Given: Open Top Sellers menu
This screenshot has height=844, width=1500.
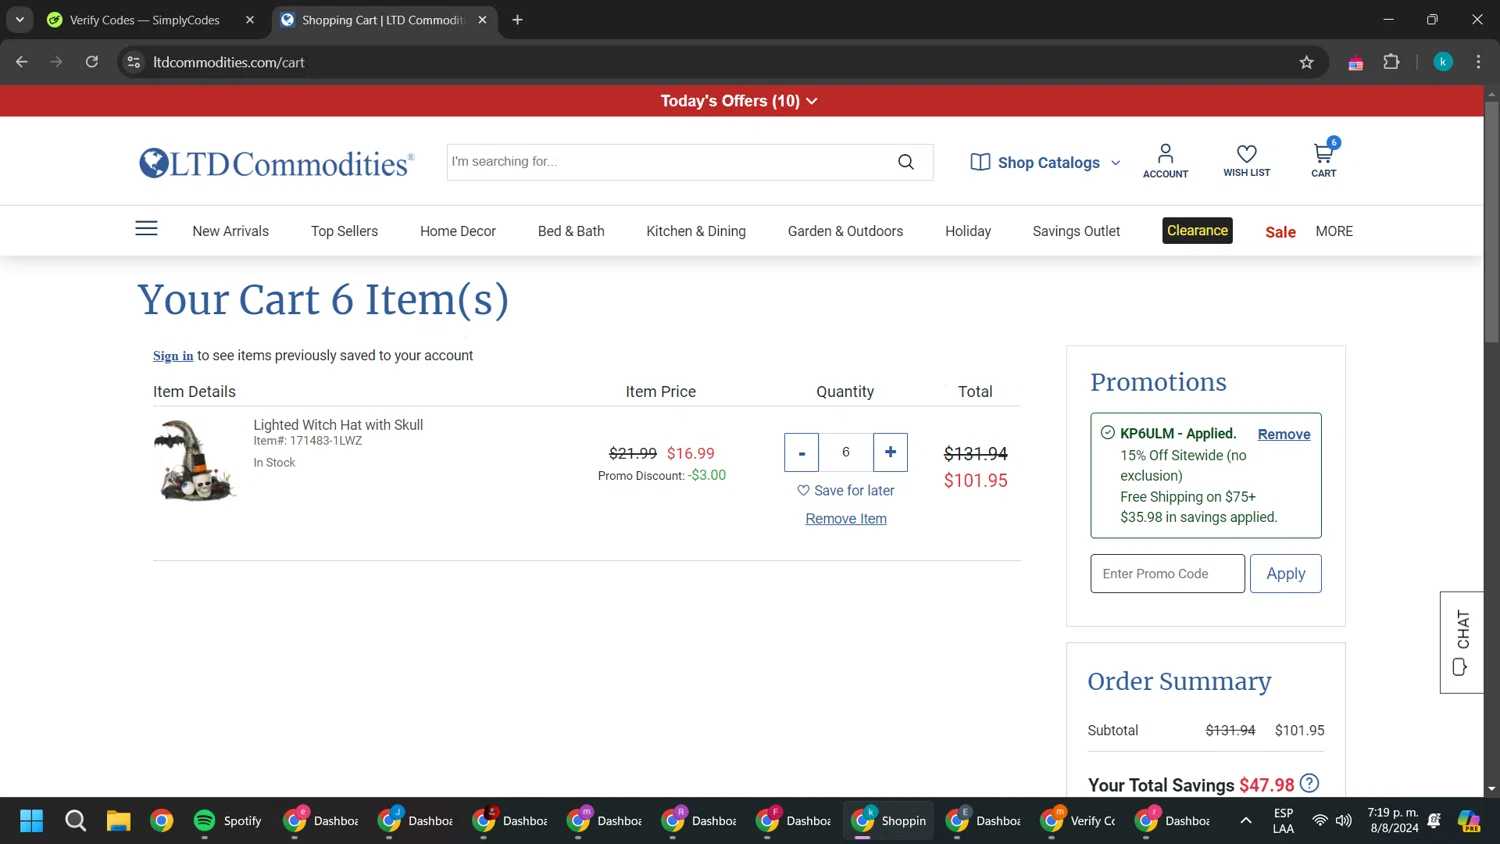Looking at the screenshot, I should tap(344, 231).
